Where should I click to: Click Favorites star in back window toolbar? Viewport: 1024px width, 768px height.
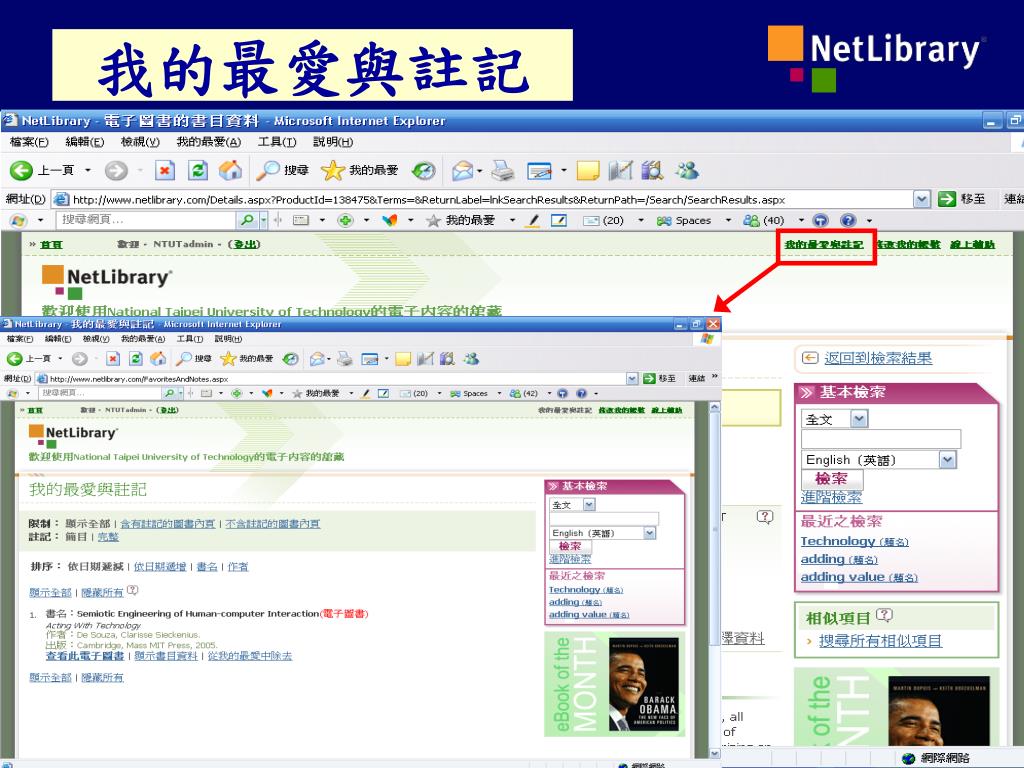[x=332, y=170]
